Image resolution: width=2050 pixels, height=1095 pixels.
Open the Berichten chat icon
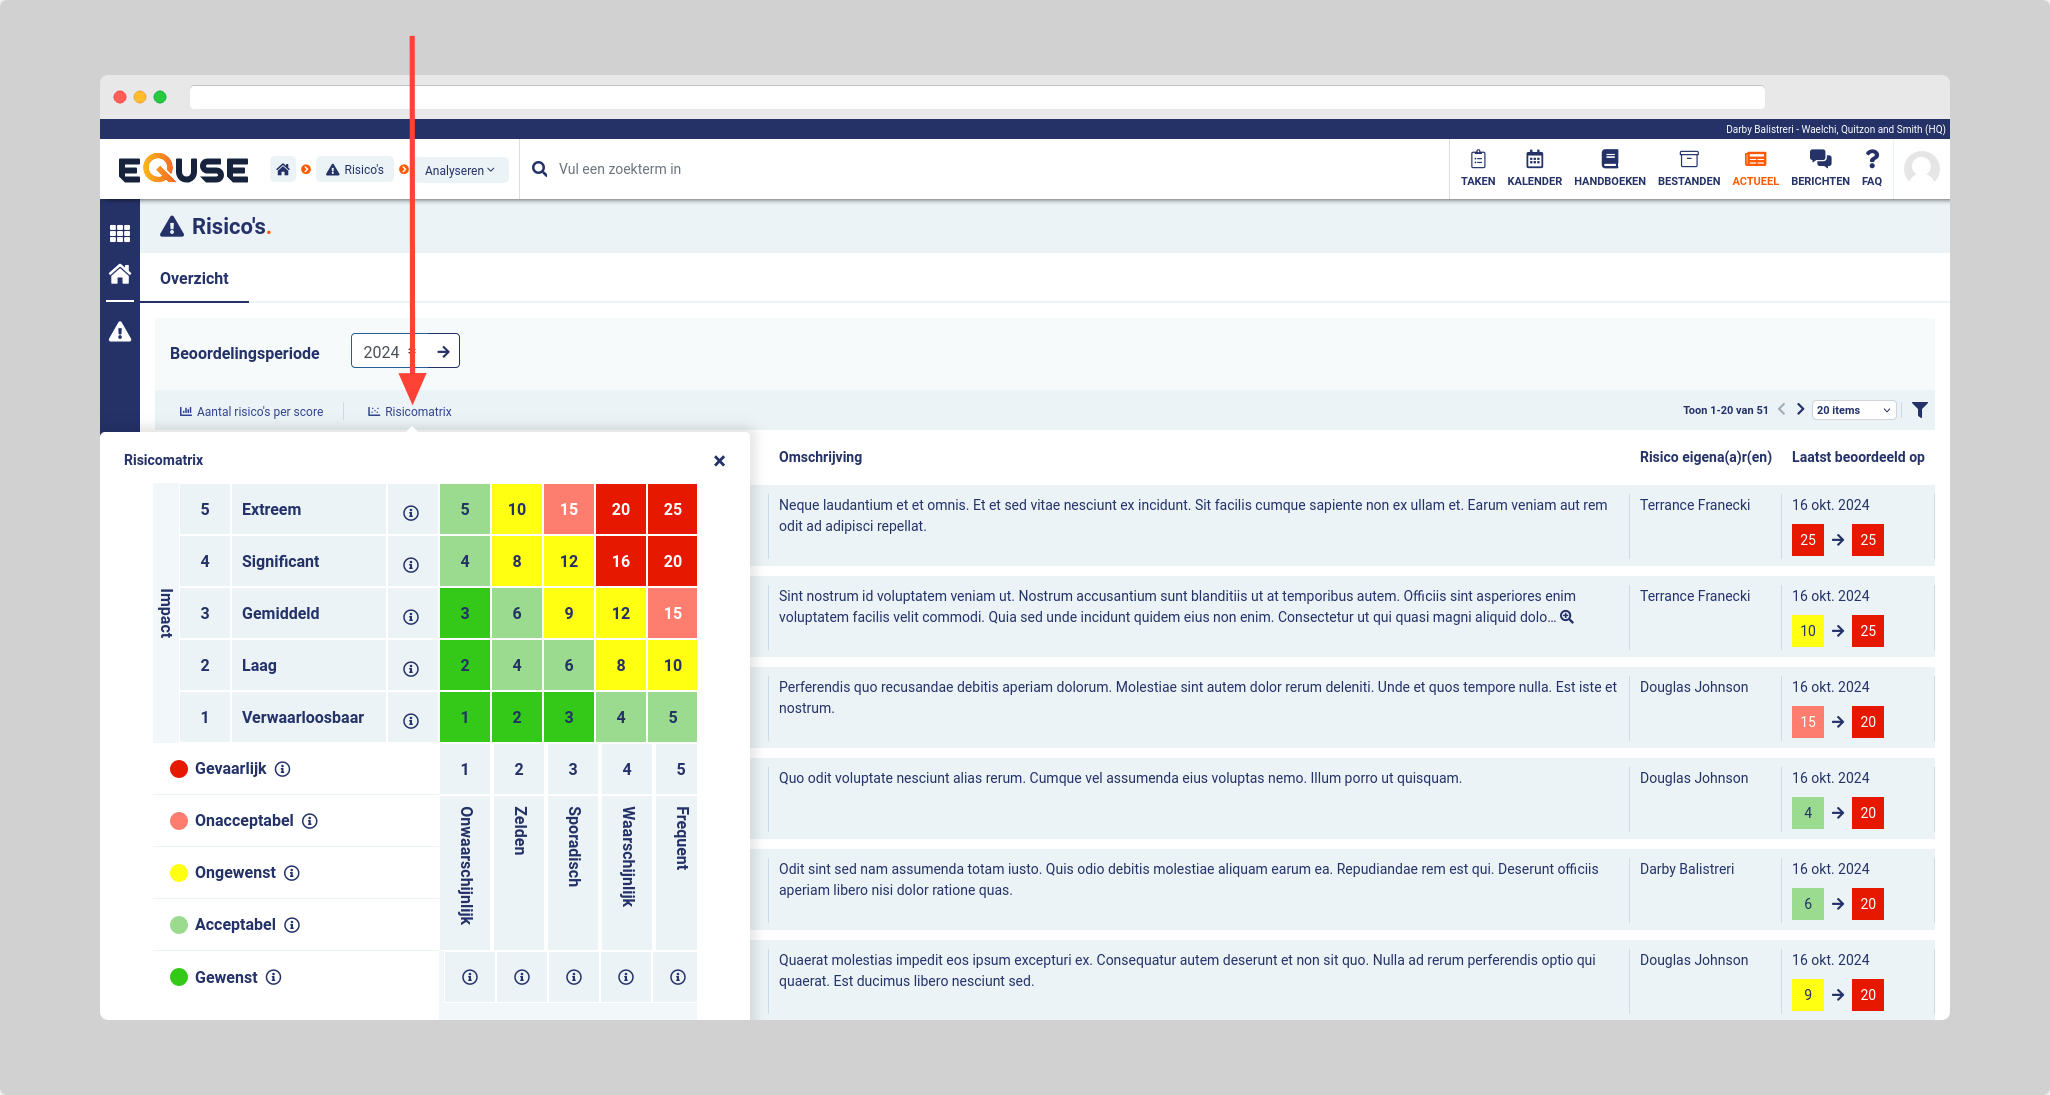tap(1819, 160)
